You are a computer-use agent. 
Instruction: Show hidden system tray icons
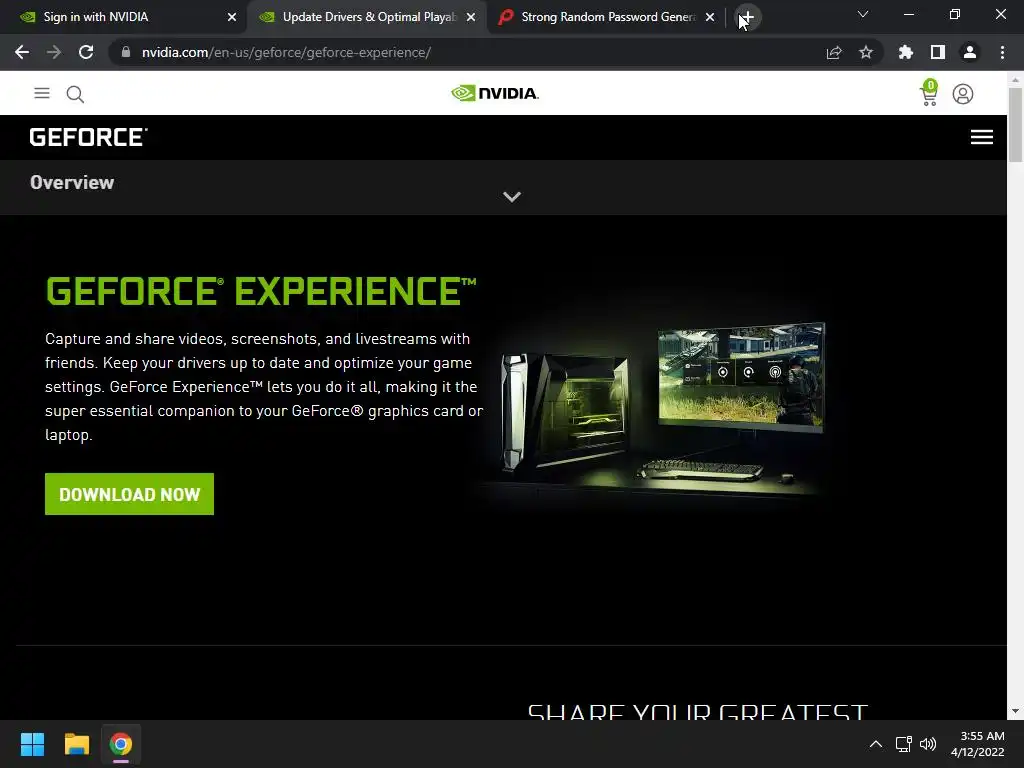point(876,744)
